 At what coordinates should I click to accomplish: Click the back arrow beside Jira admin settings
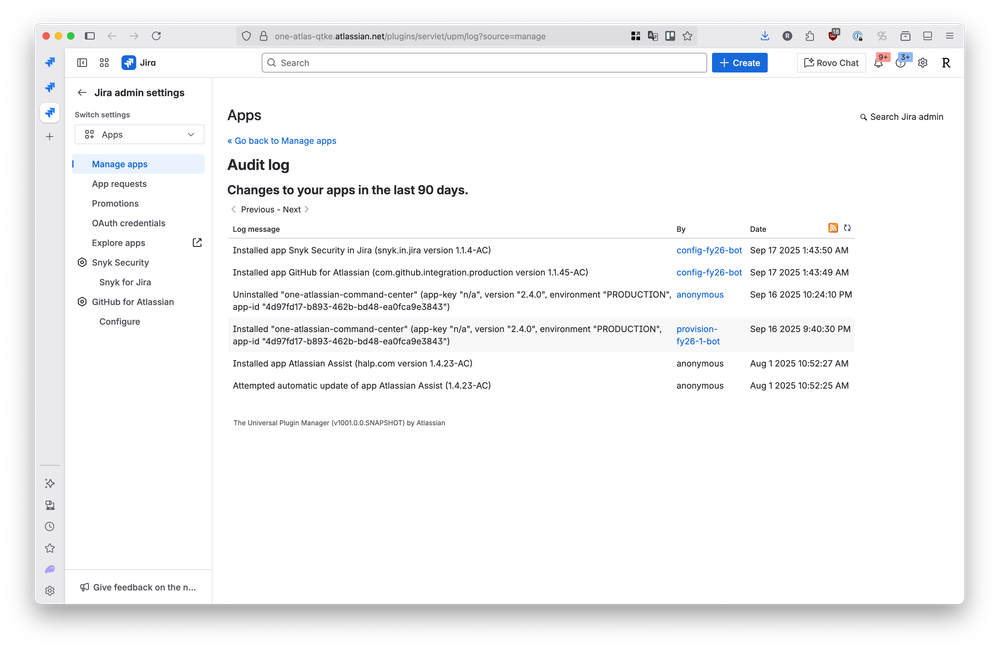click(82, 93)
